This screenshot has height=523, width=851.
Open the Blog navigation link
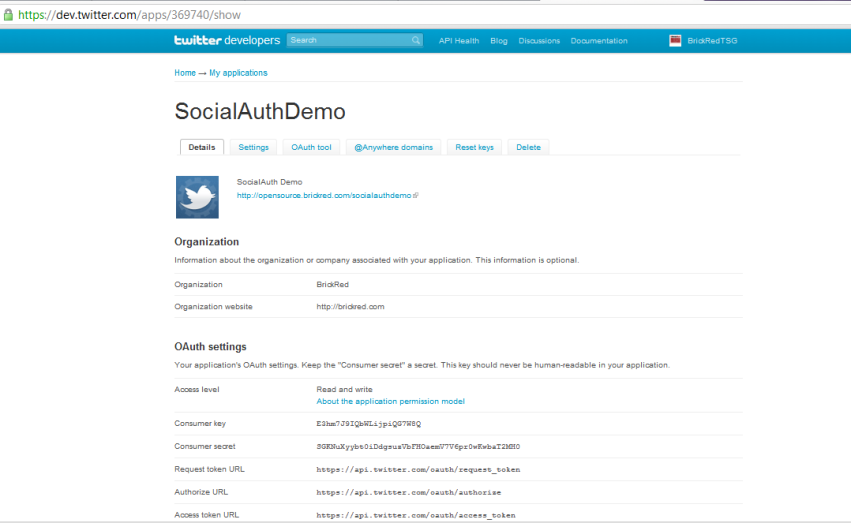tap(499, 41)
